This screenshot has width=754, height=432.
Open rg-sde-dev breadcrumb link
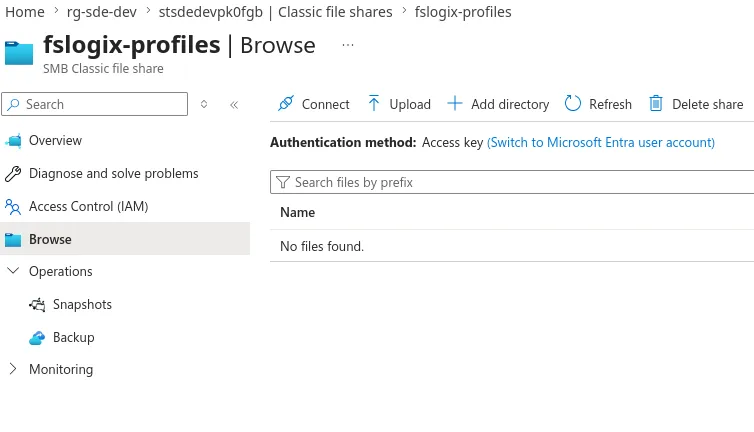click(x=101, y=12)
